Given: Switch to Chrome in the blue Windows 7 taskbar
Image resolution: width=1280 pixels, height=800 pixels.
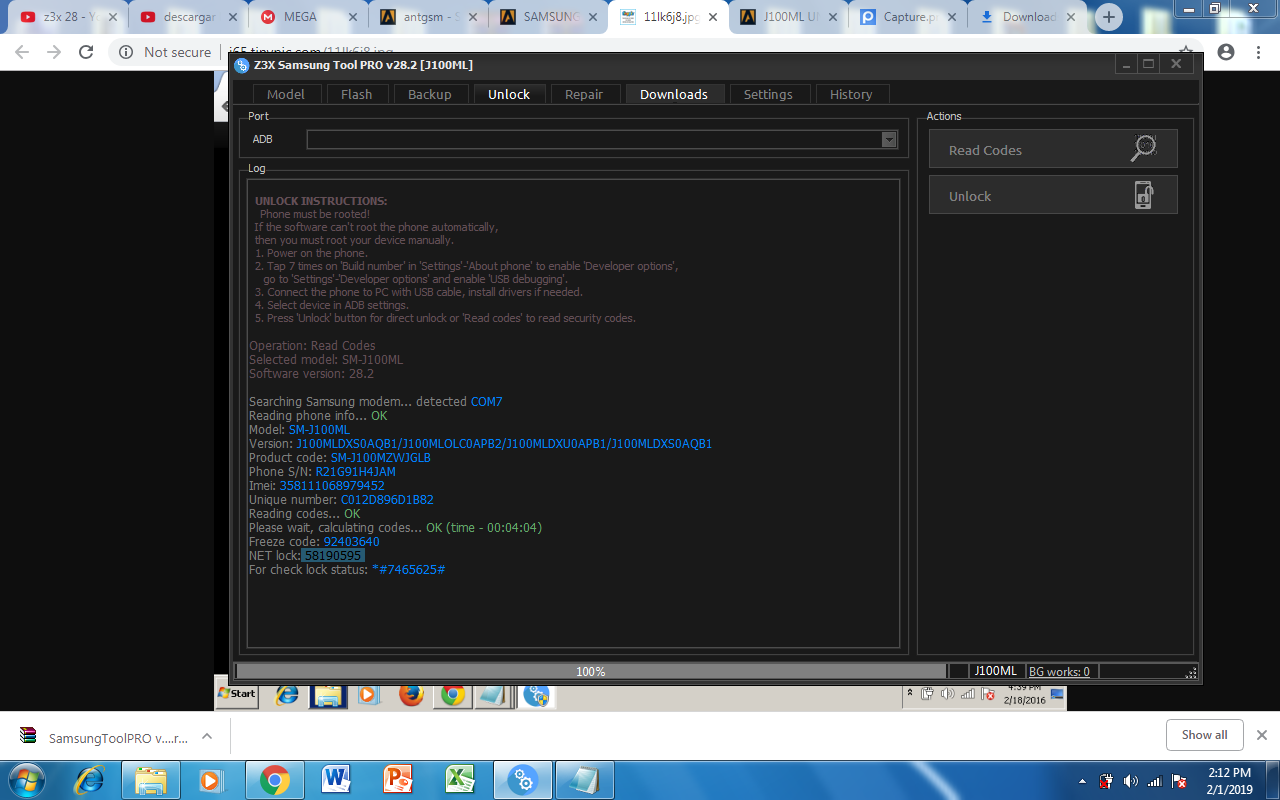Looking at the screenshot, I should tap(274, 779).
